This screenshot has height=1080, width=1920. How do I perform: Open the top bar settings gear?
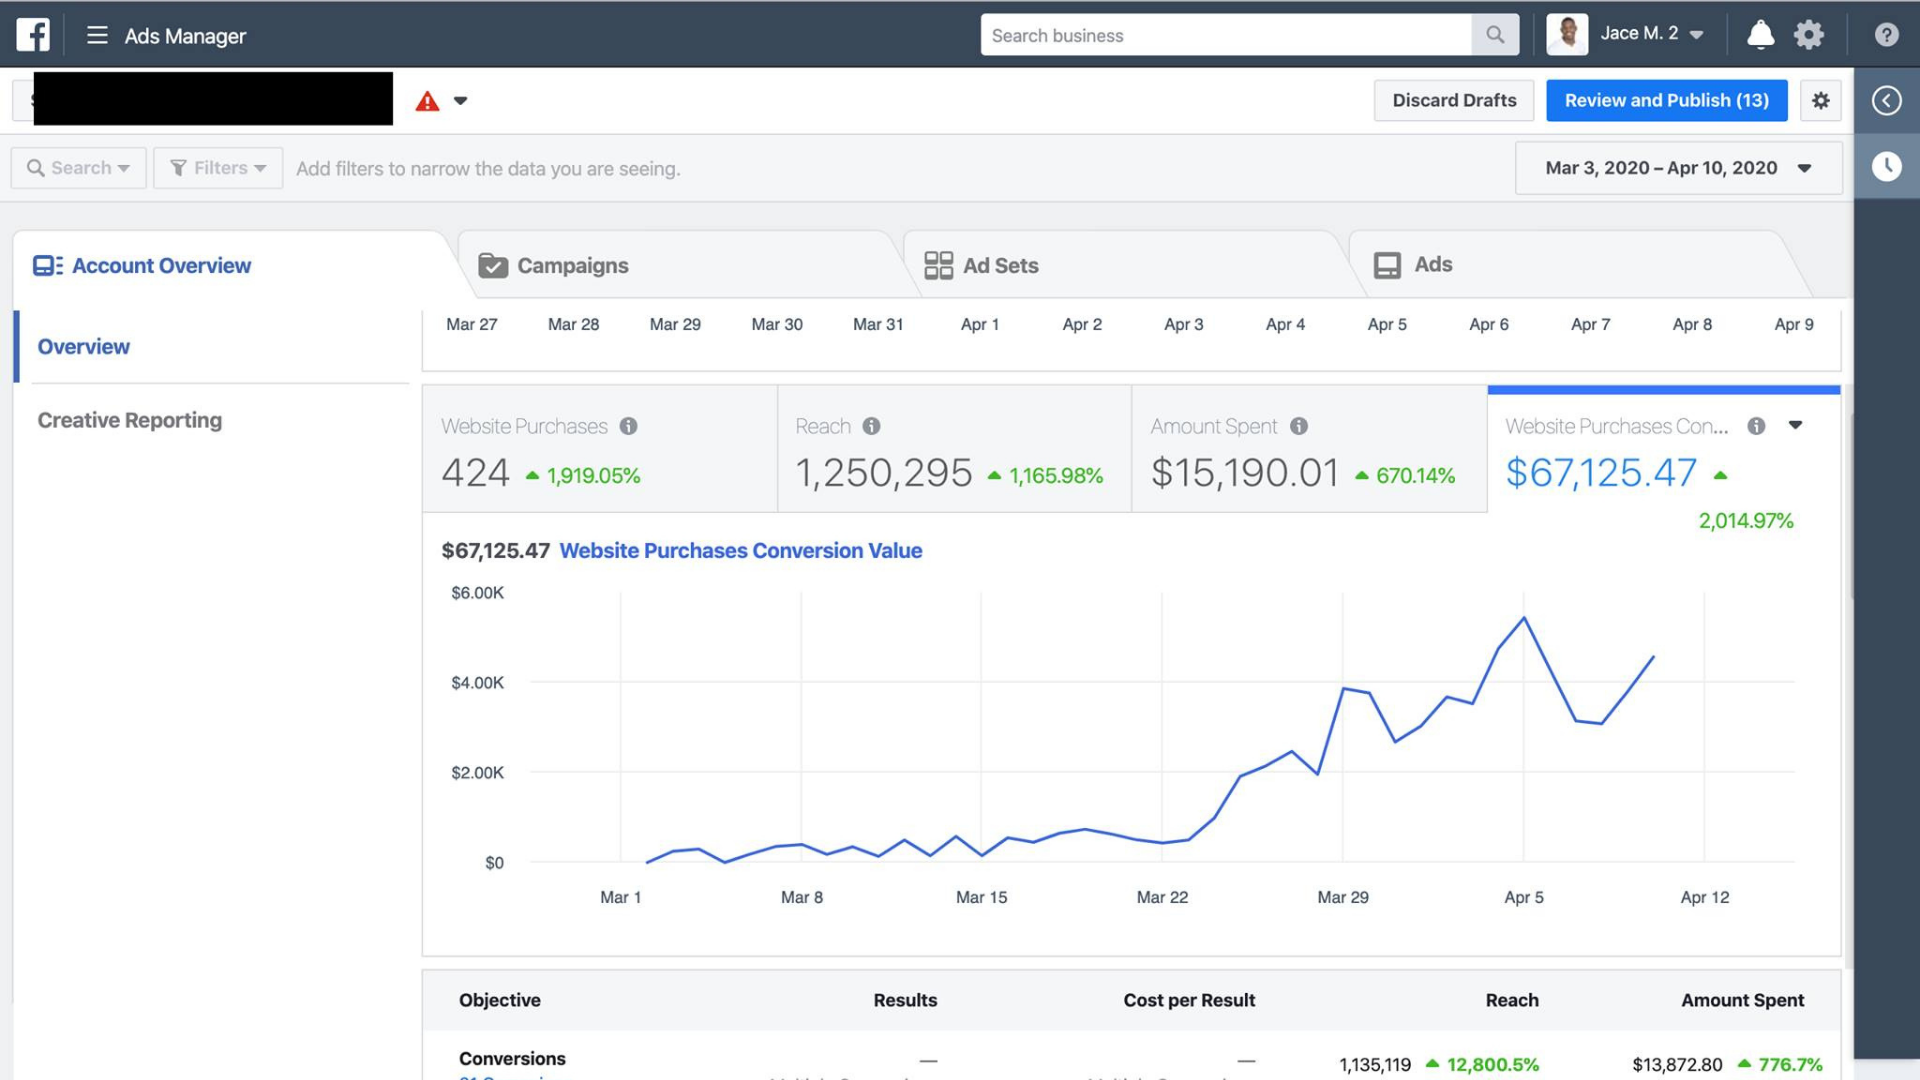[1809, 35]
